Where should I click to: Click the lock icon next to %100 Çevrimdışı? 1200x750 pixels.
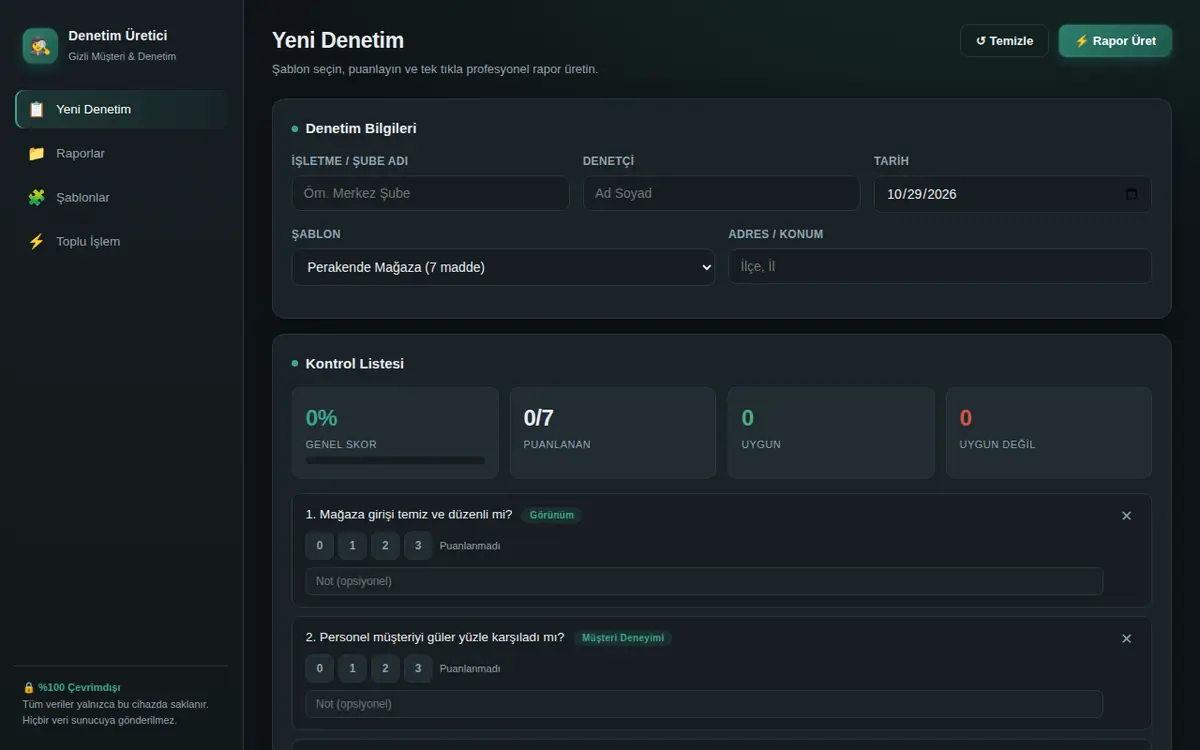pos(28,687)
